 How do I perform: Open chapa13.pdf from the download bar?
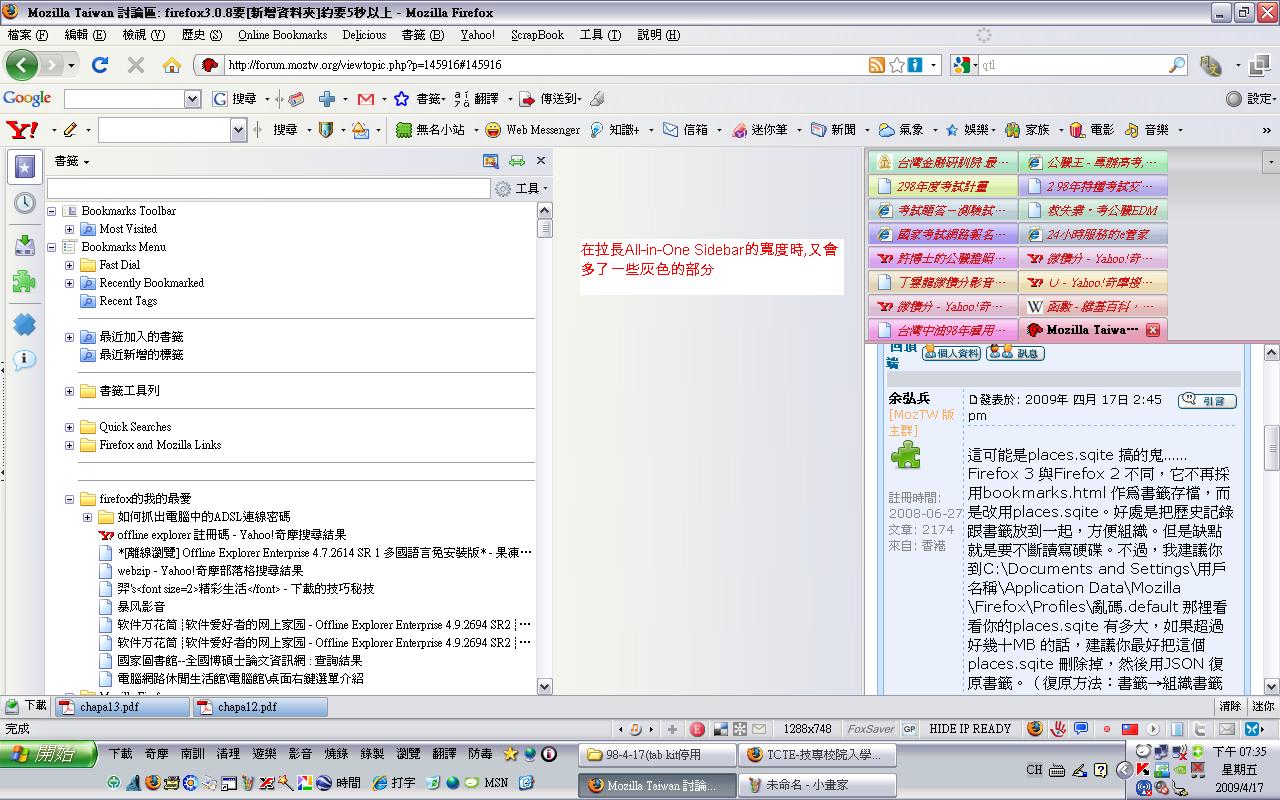123,707
